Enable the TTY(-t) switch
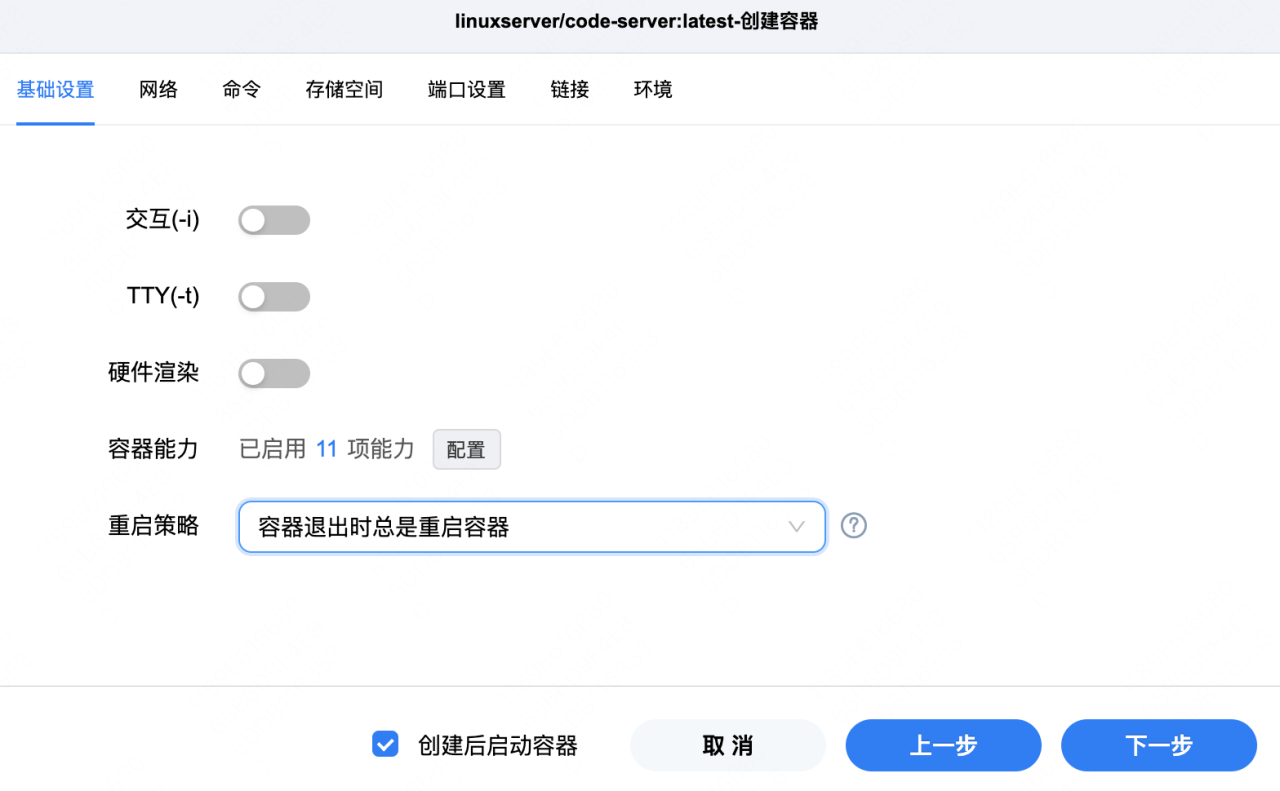The image size is (1280, 791). tap(274, 296)
